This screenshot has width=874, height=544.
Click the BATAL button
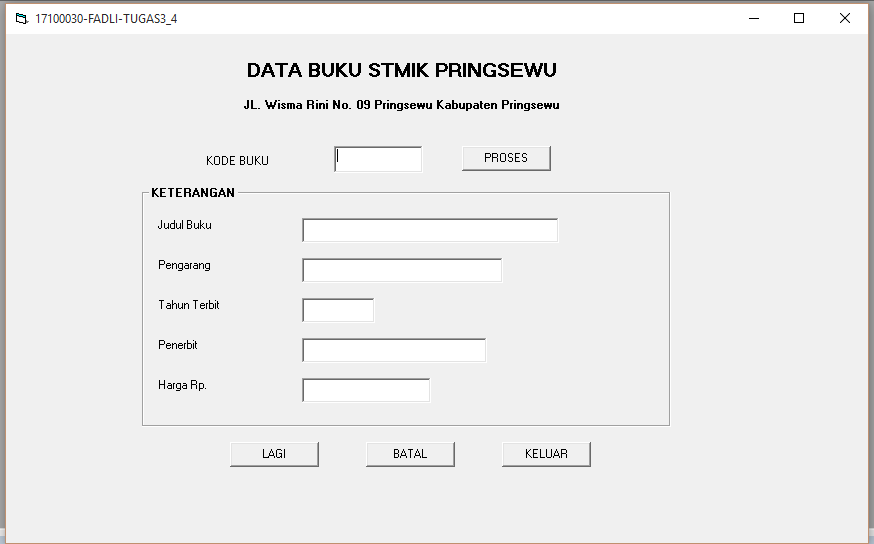tap(410, 454)
